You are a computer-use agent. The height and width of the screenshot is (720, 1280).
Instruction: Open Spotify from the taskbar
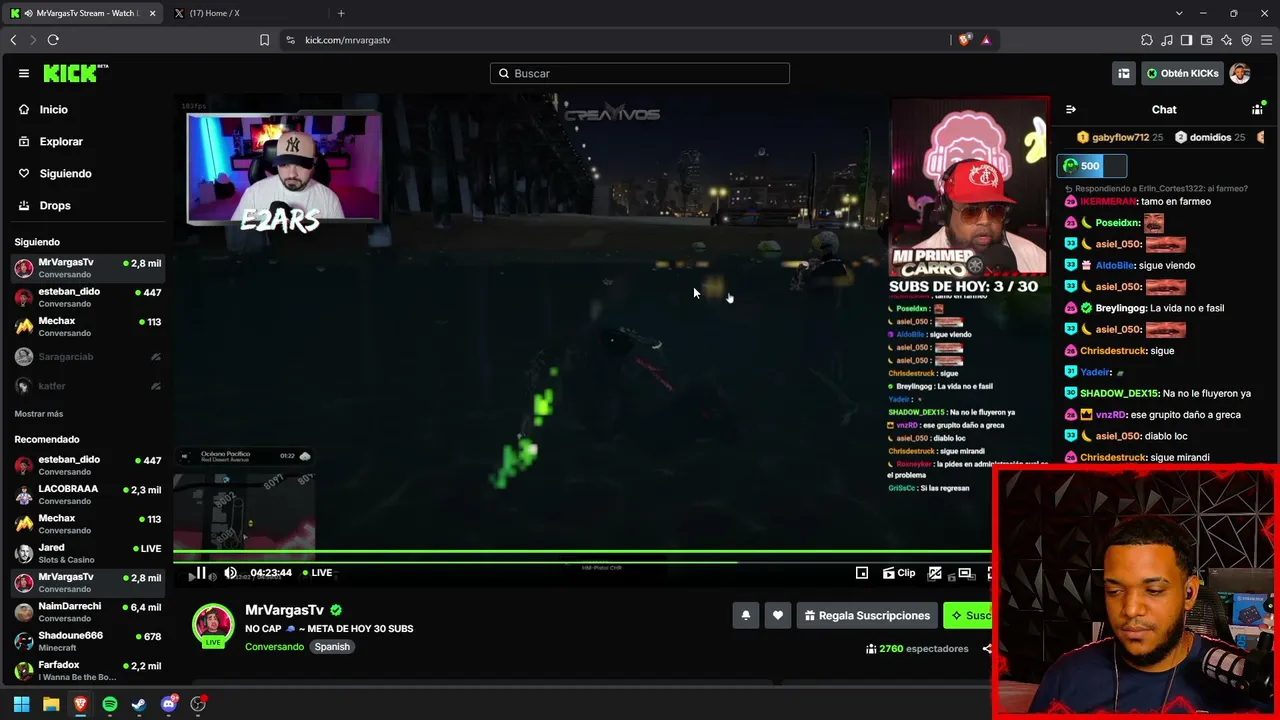click(110, 704)
